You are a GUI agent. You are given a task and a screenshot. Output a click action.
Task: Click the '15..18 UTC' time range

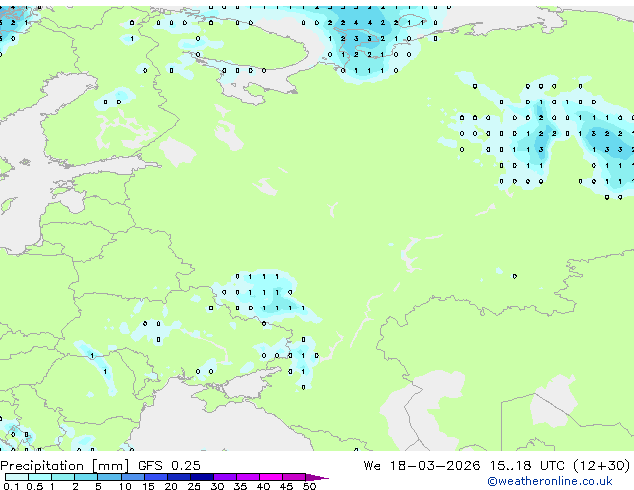527,466
